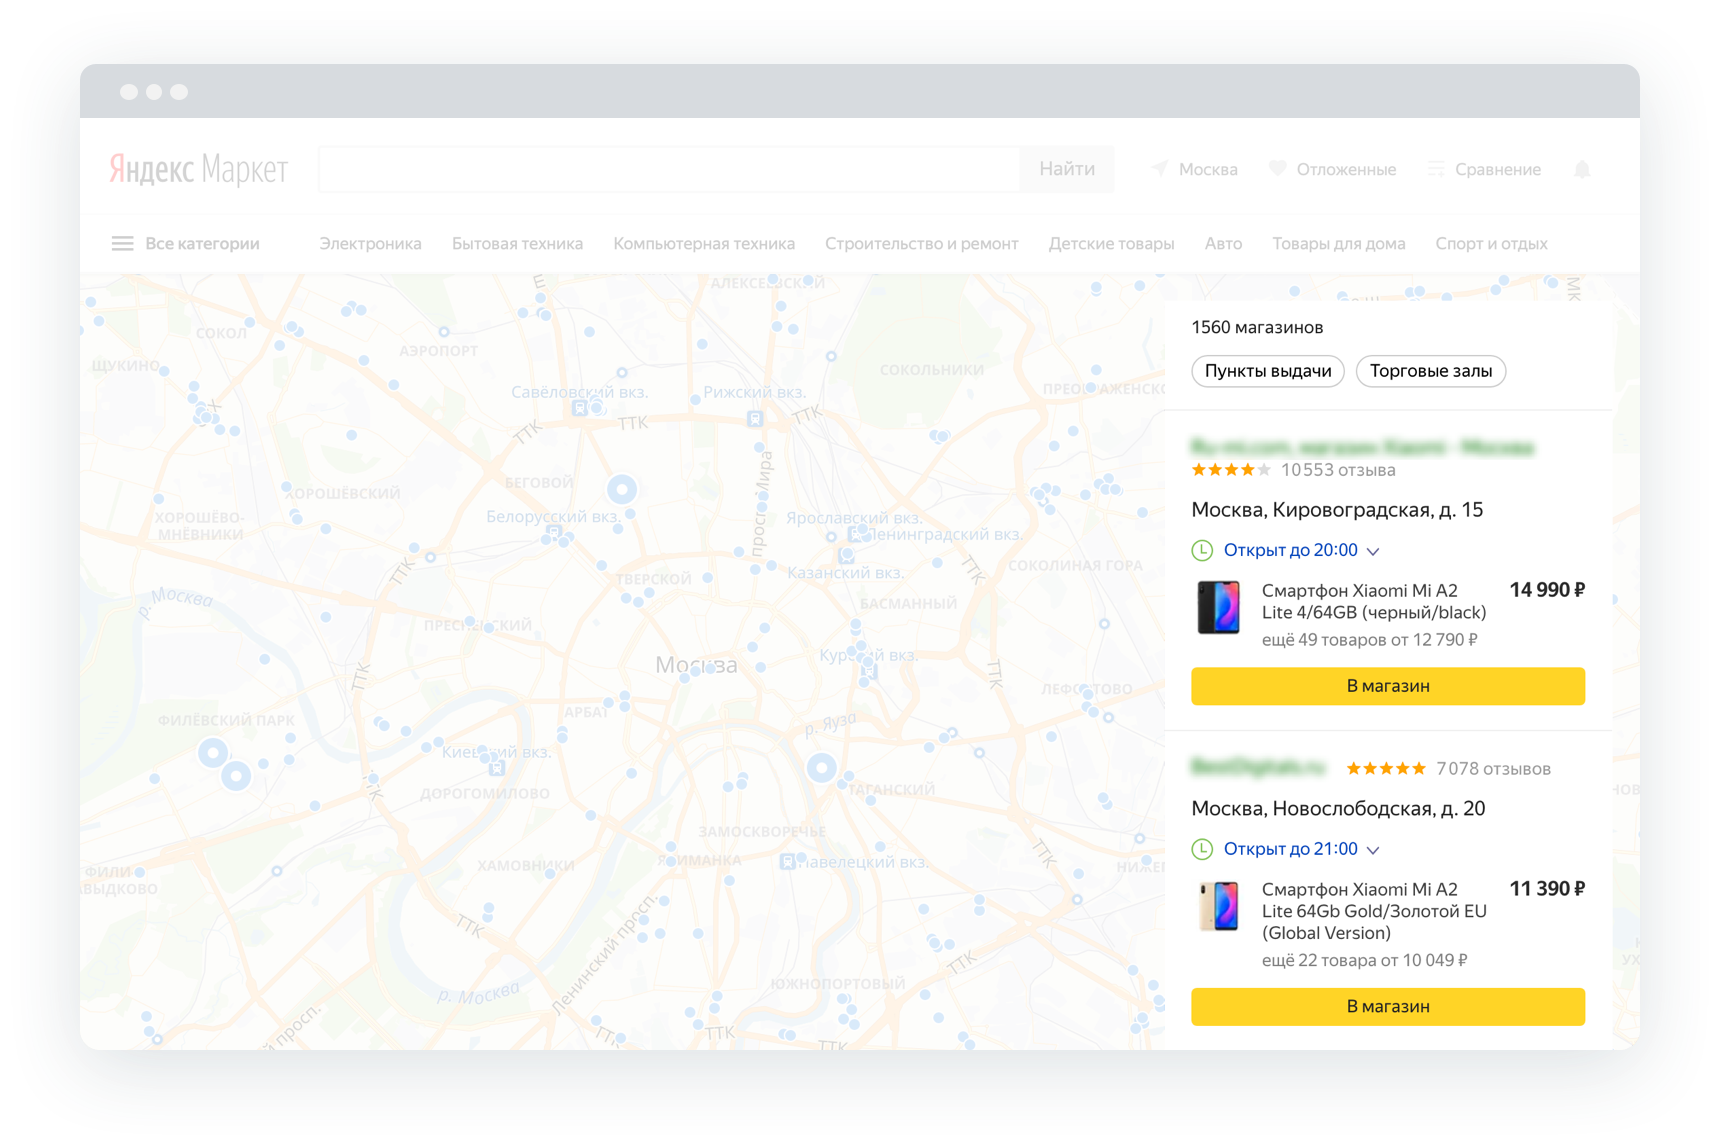Click the Сравнение list icon
This screenshot has width=1720, height=1146.
click(x=1436, y=168)
